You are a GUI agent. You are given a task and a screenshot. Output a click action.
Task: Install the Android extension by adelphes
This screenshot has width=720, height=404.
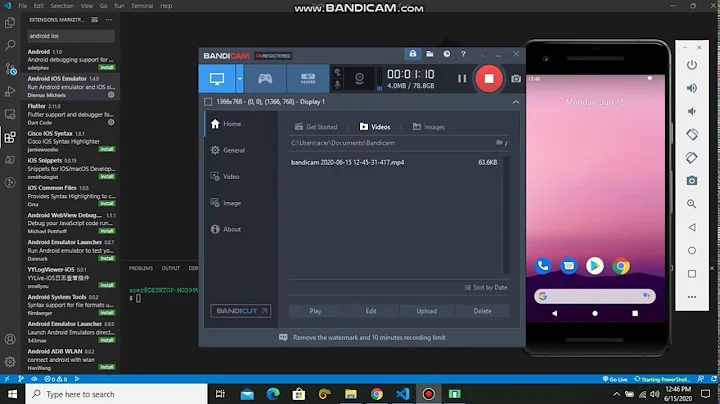pos(107,67)
